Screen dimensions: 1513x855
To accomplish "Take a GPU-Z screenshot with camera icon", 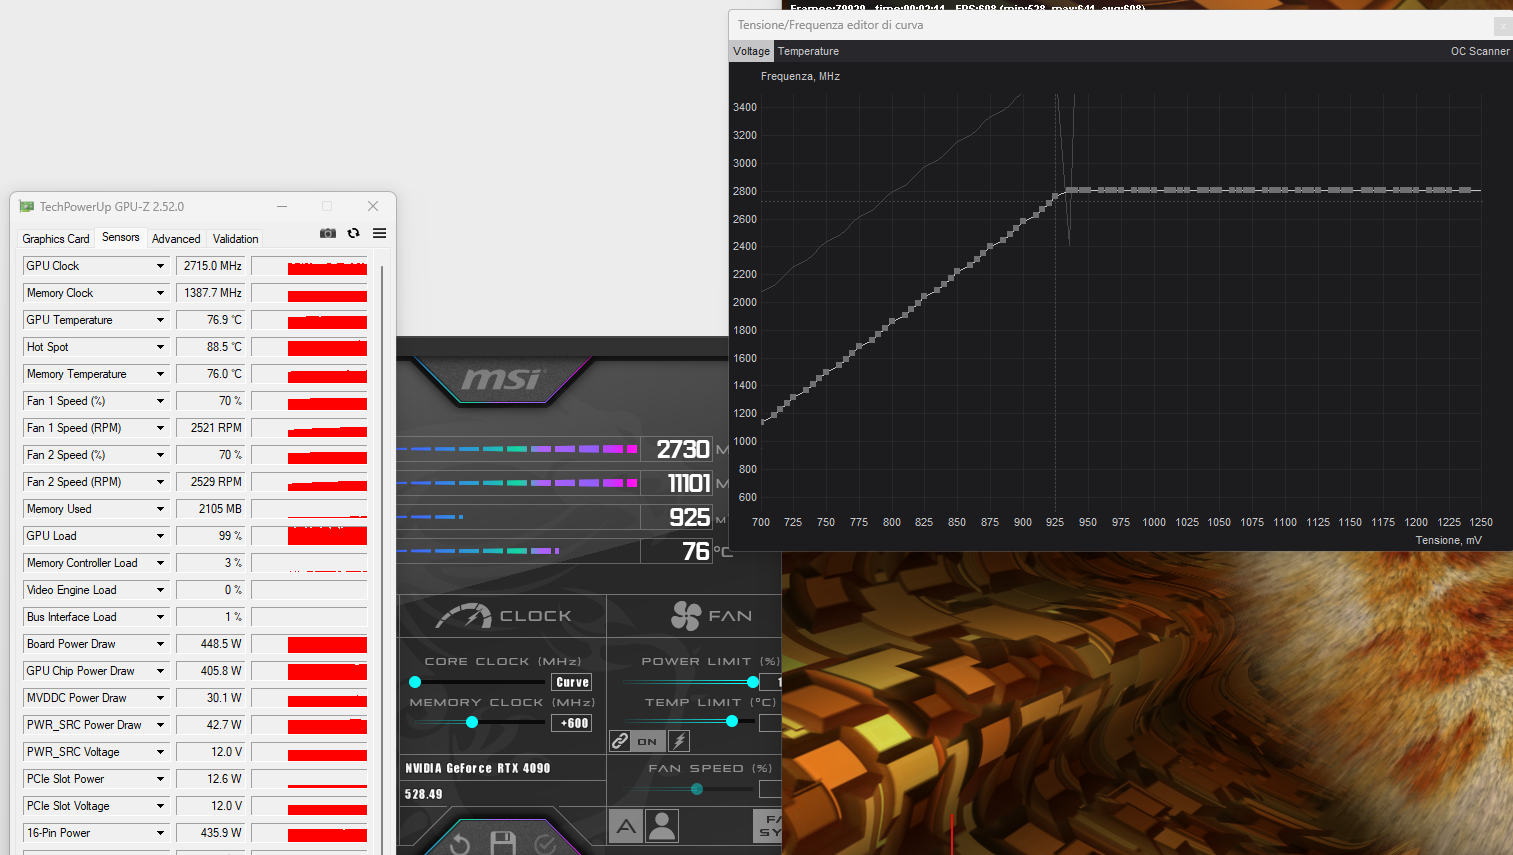I will pos(327,233).
